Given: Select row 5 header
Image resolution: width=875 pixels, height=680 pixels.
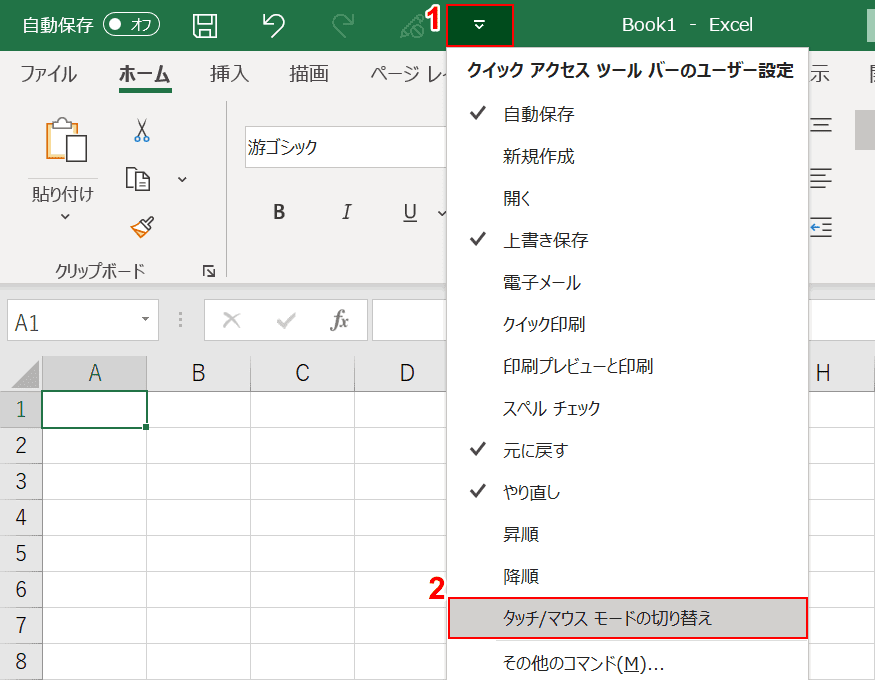Looking at the screenshot, I should point(21,553).
